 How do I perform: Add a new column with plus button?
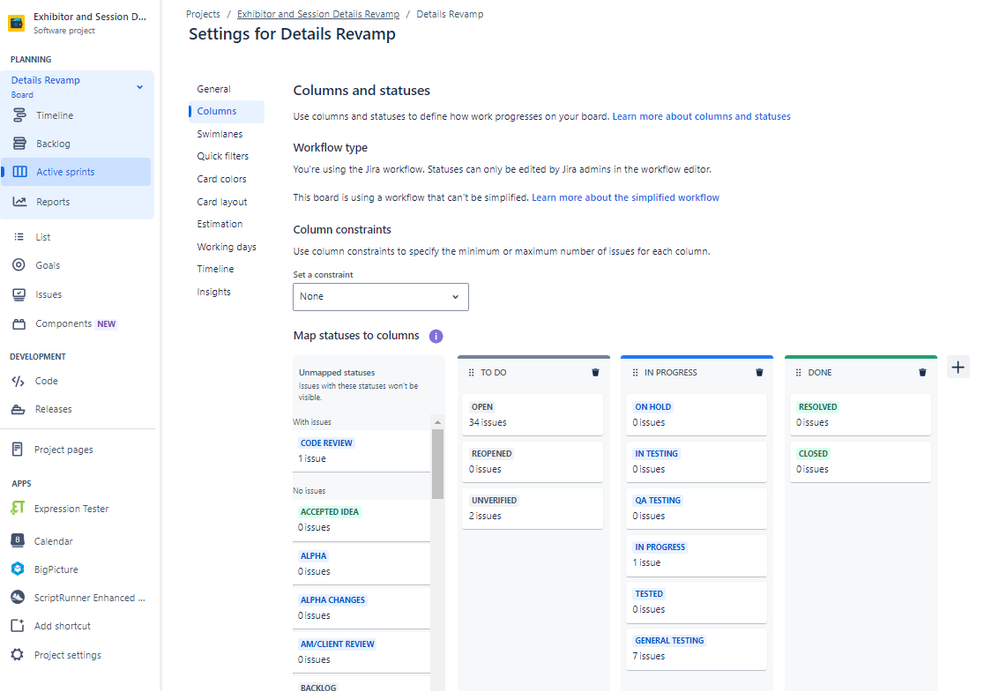click(958, 367)
